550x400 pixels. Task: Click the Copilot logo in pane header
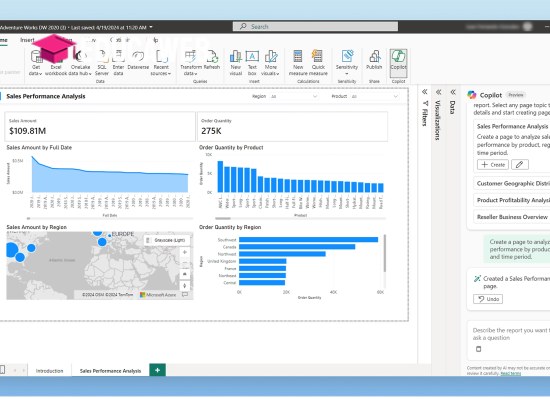point(472,95)
